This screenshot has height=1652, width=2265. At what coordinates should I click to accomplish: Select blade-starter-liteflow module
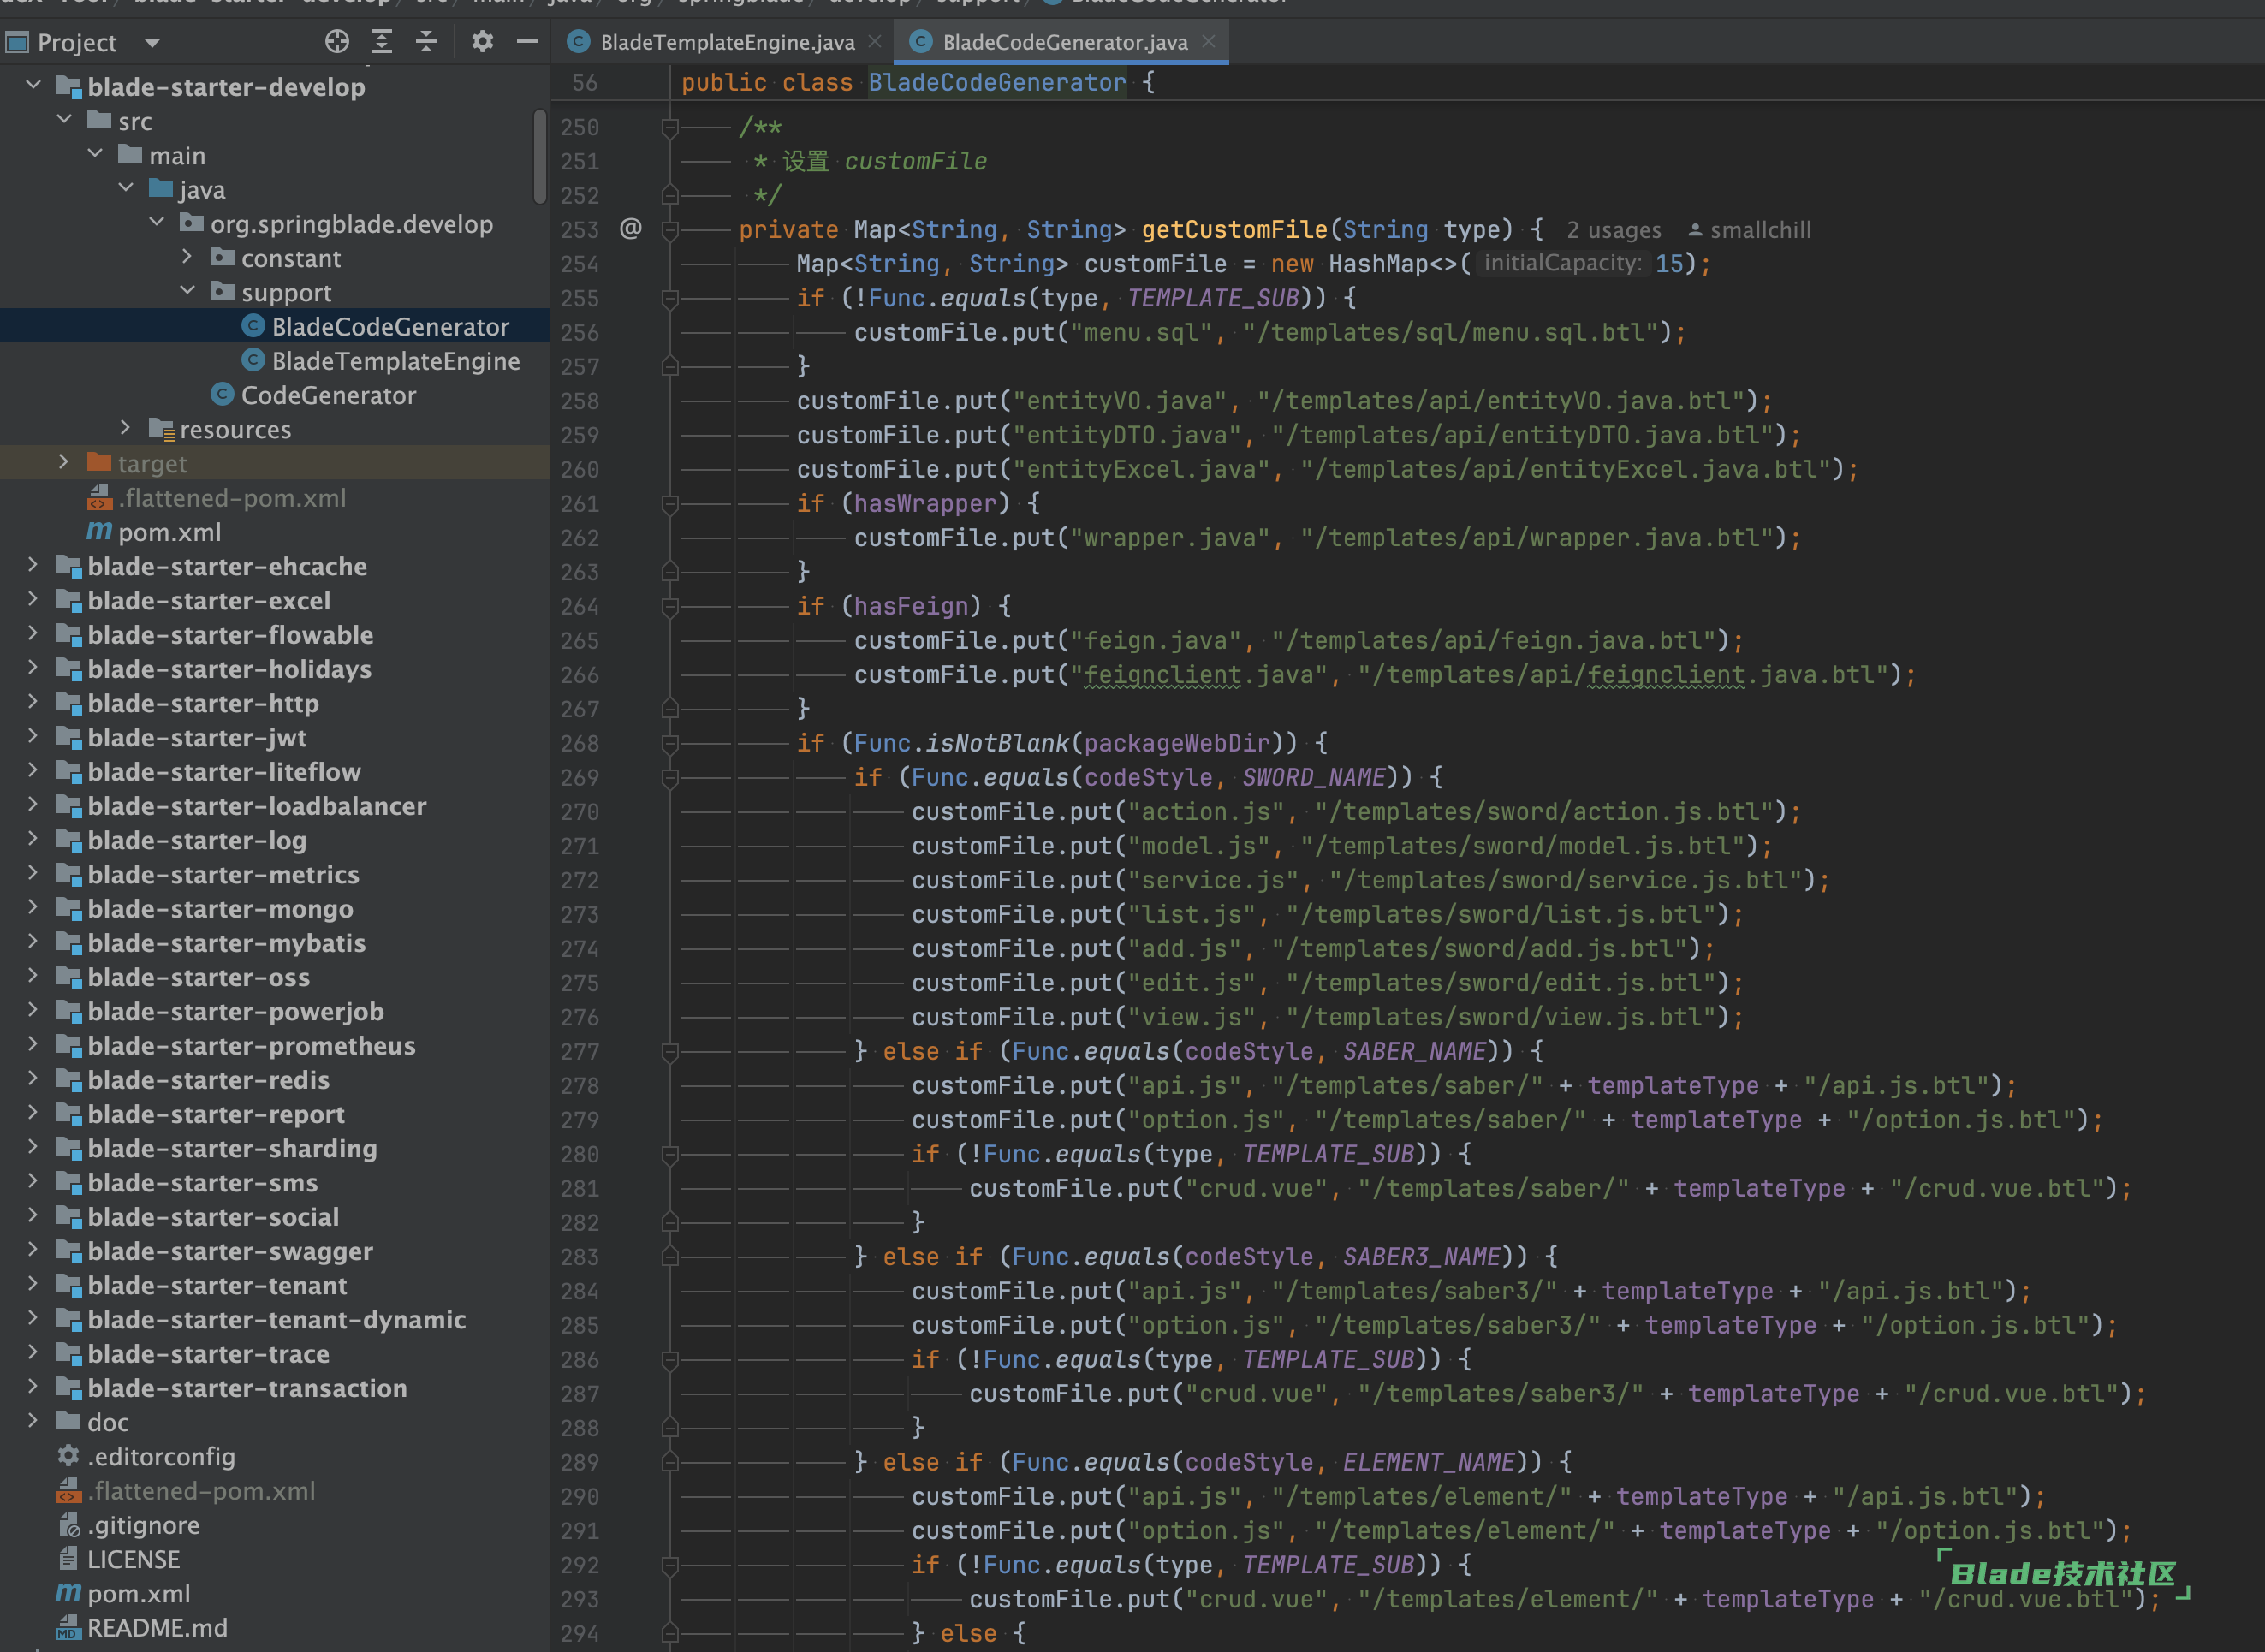point(224,772)
